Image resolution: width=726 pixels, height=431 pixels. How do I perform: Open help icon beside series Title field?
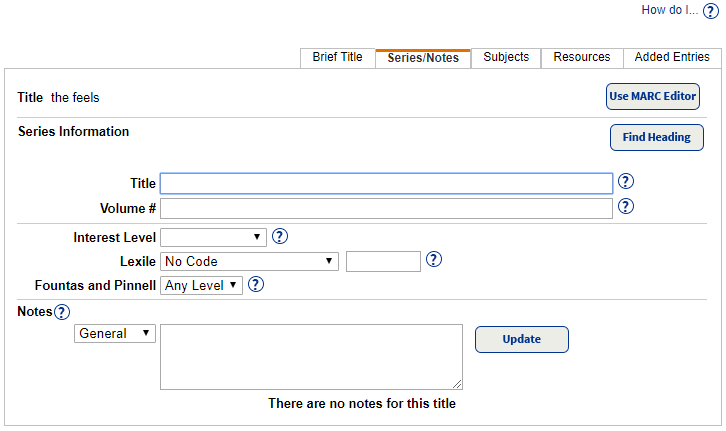[x=627, y=182]
